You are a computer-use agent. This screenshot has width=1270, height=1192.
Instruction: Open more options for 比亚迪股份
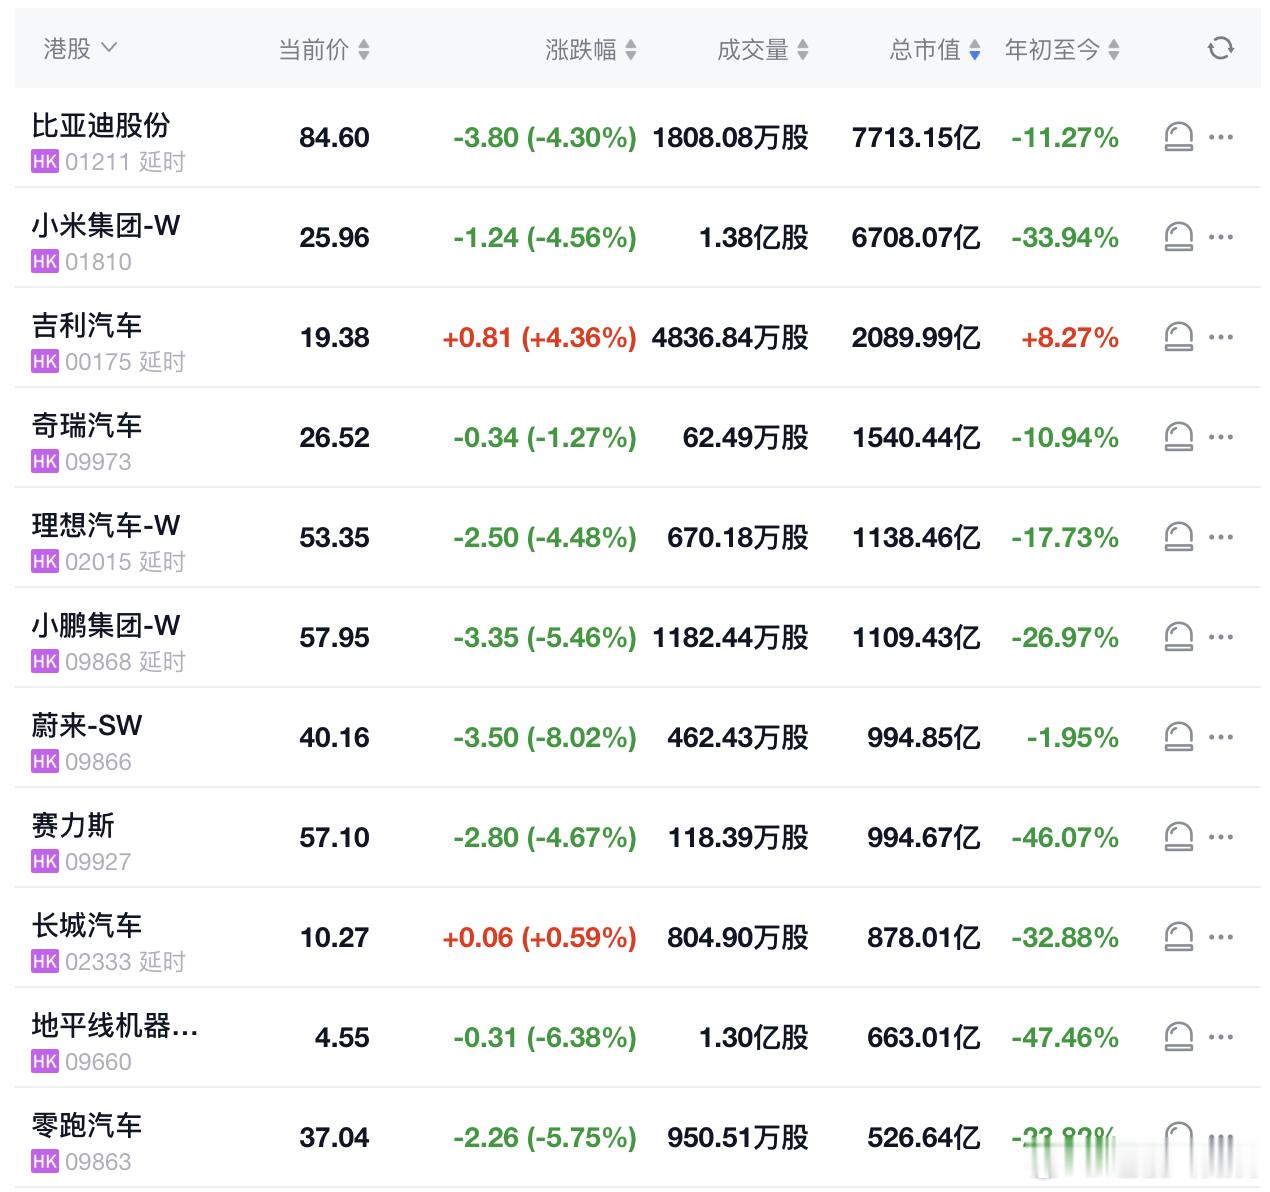(1221, 137)
